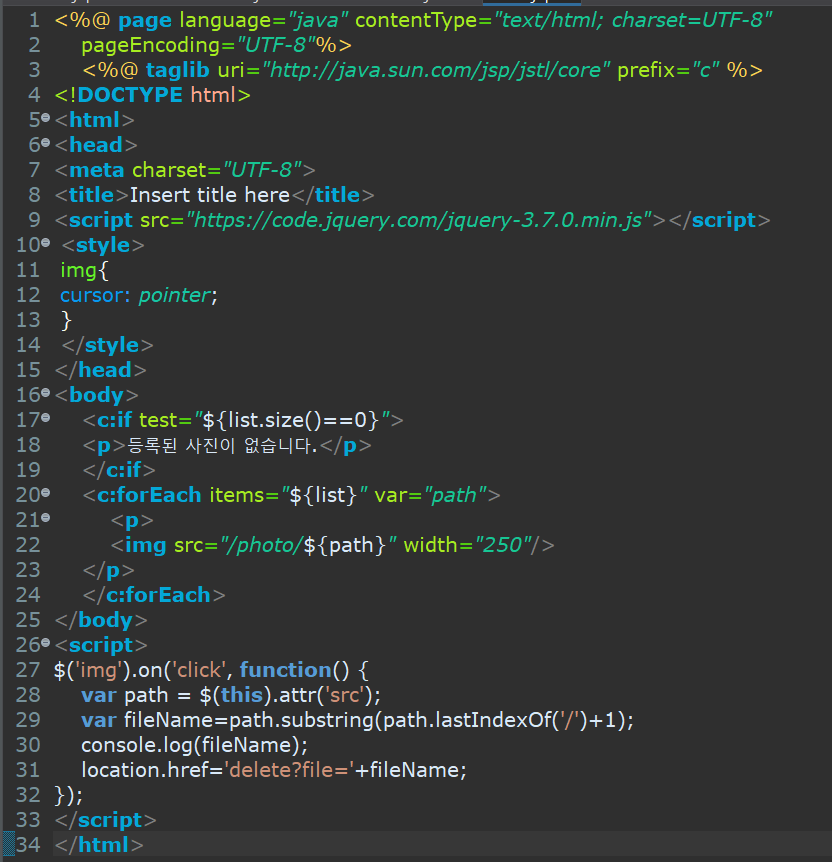This screenshot has width=832, height=862.
Task: Collapse the script fold marker on line 26
Action: (x=46, y=642)
